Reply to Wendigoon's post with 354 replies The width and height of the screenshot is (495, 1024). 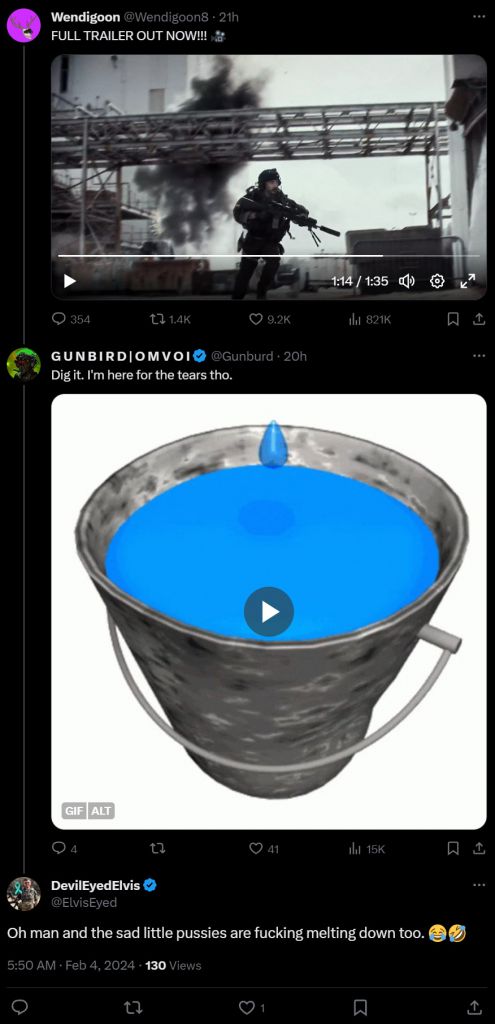(71, 319)
